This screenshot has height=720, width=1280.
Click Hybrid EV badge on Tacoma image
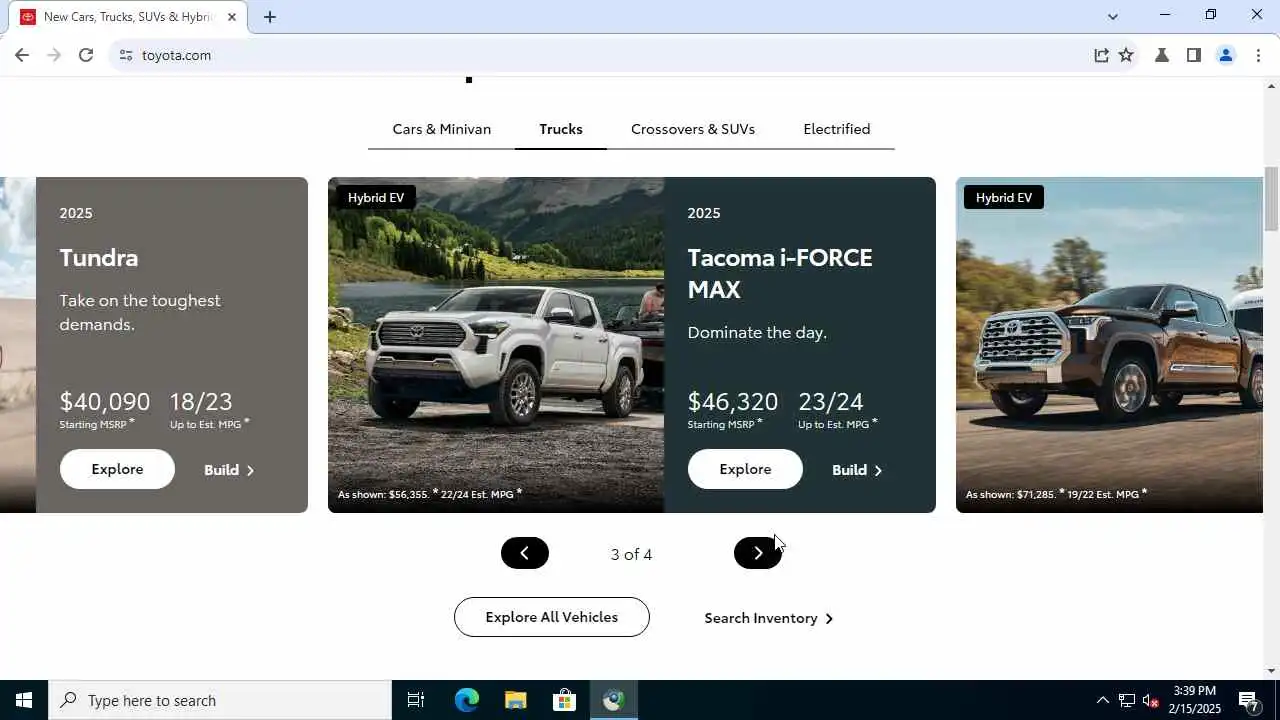click(x=376, y=197)
